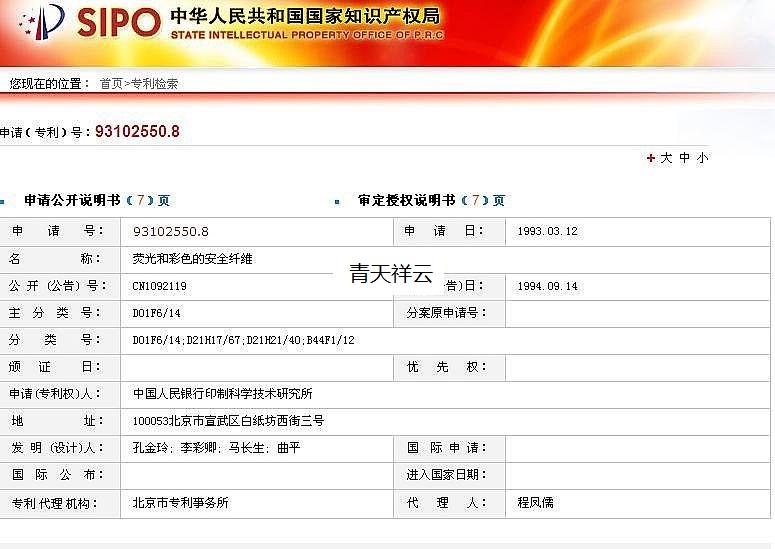Click the 申请(专利权)人 field label
Viewport: 775px width, 549px height.
(55, 394)
